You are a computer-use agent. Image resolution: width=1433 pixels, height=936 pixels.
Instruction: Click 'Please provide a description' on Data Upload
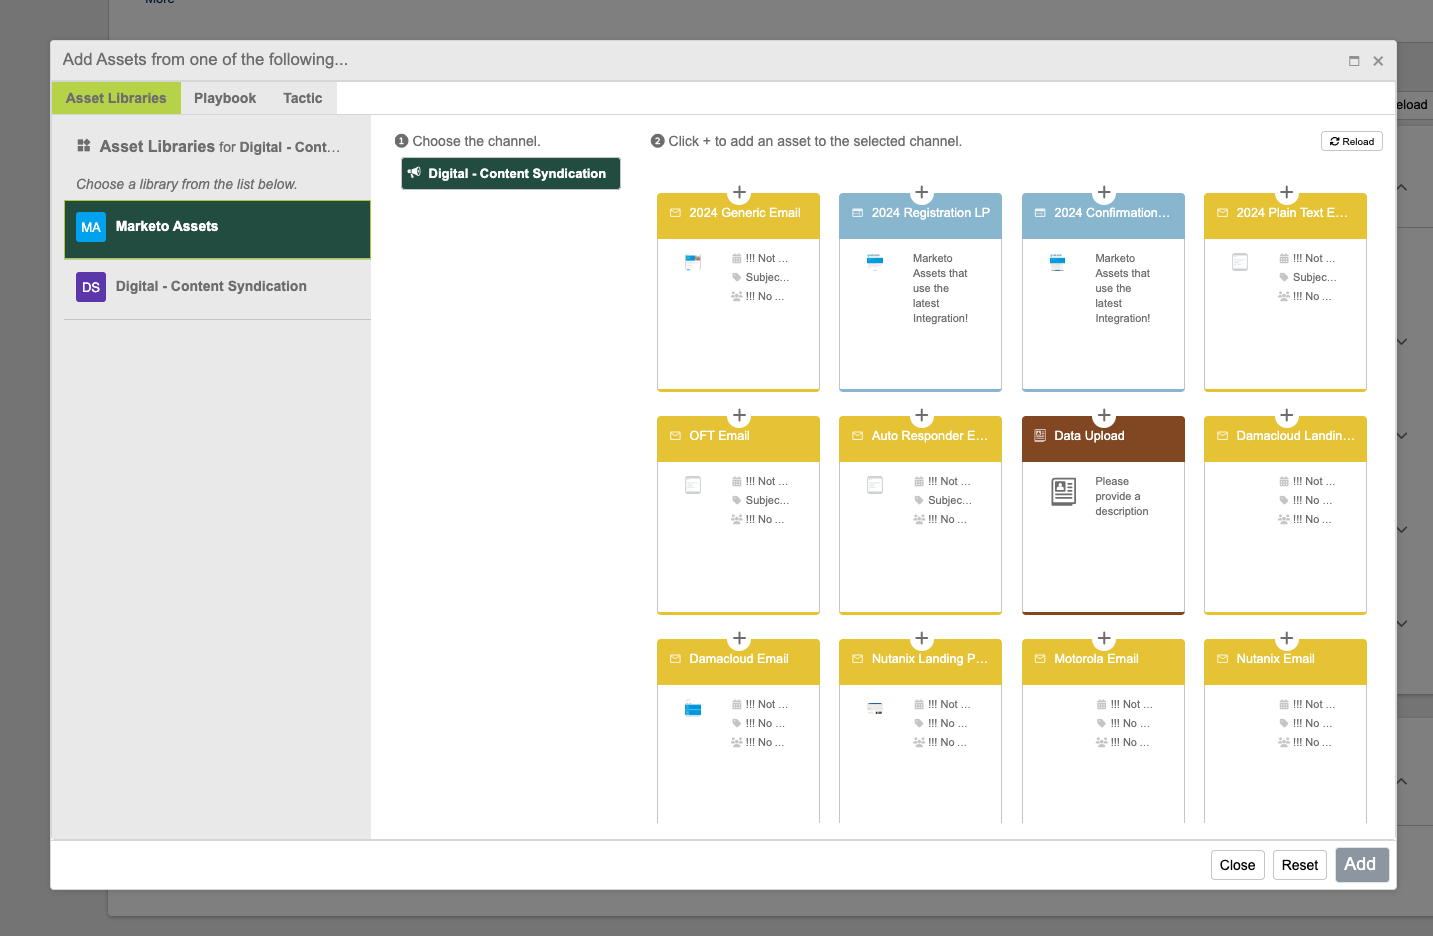click(x=1121, y=496)
